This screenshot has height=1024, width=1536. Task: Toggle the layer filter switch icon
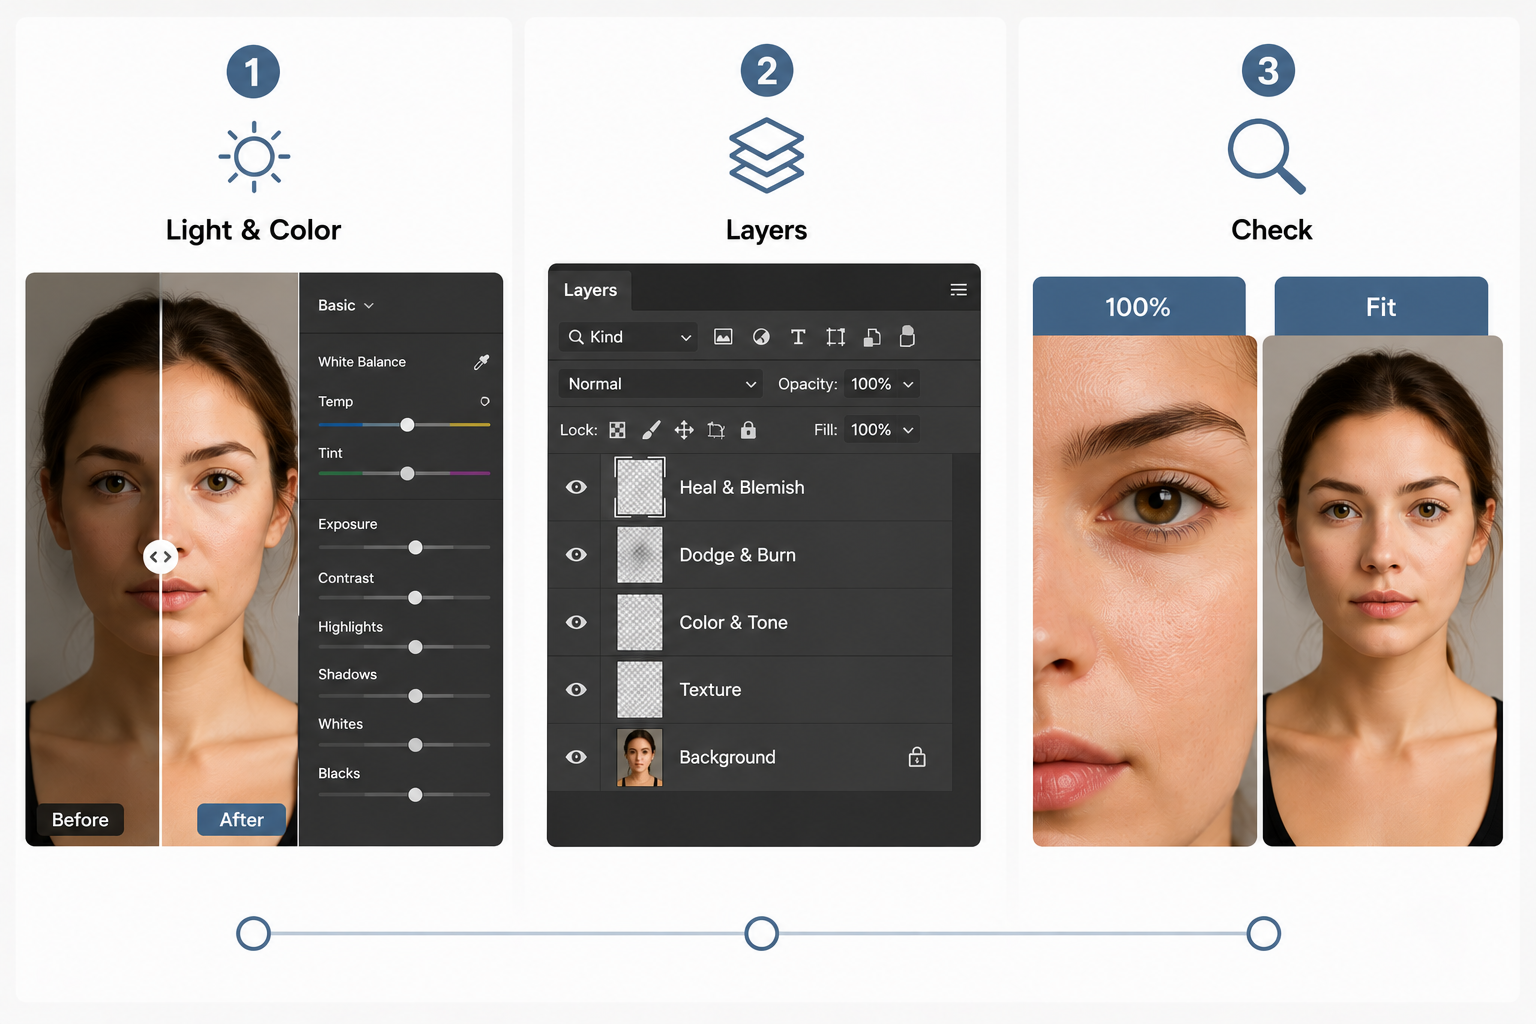[x=907, y=336]
